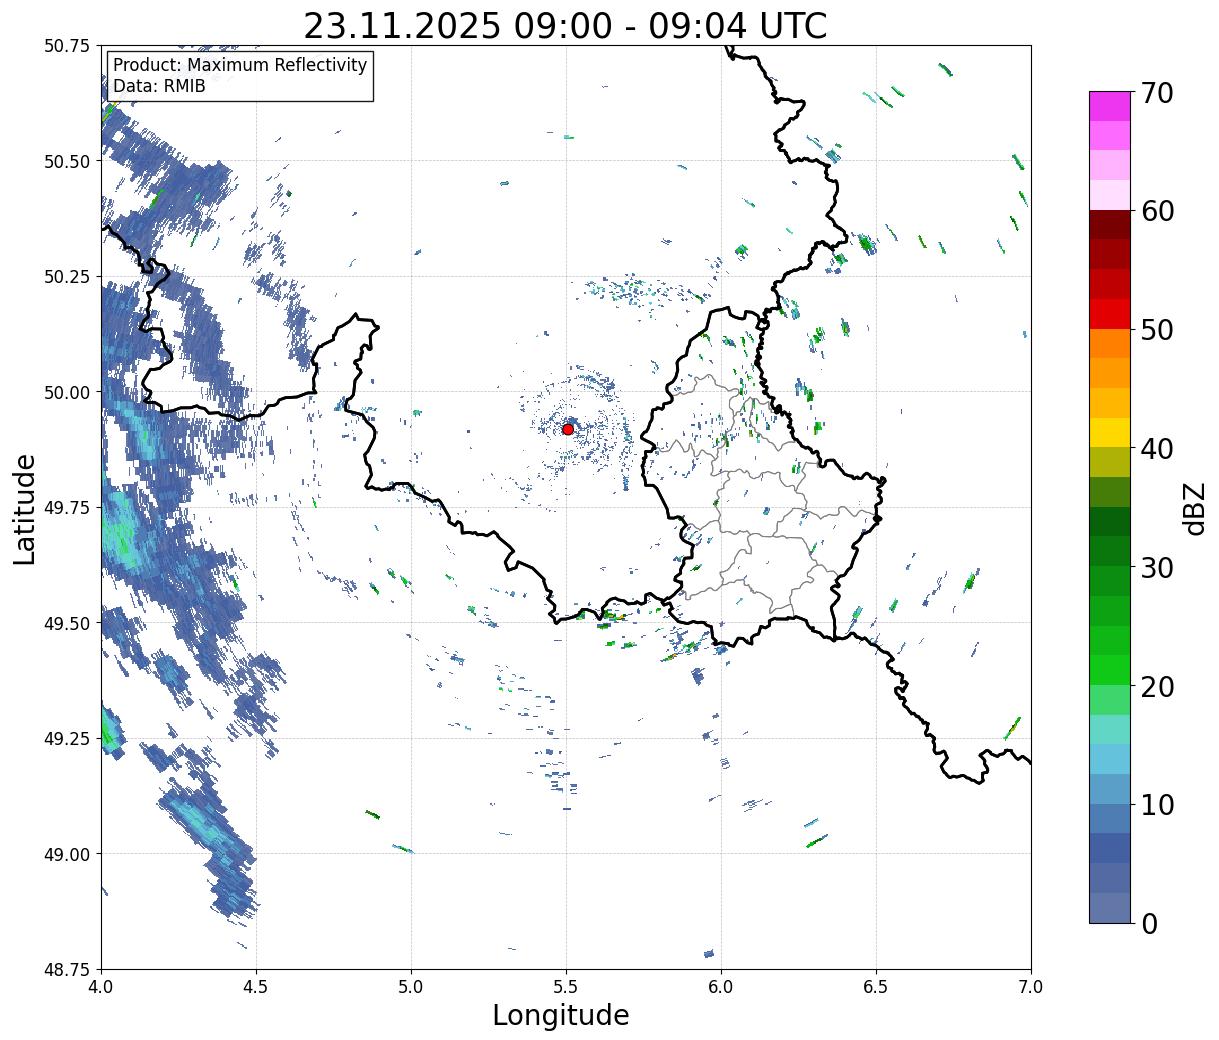Click the longitude tick label 6.5
The width and height of the screenshot is (1219, 1040).
click(876, 986)
